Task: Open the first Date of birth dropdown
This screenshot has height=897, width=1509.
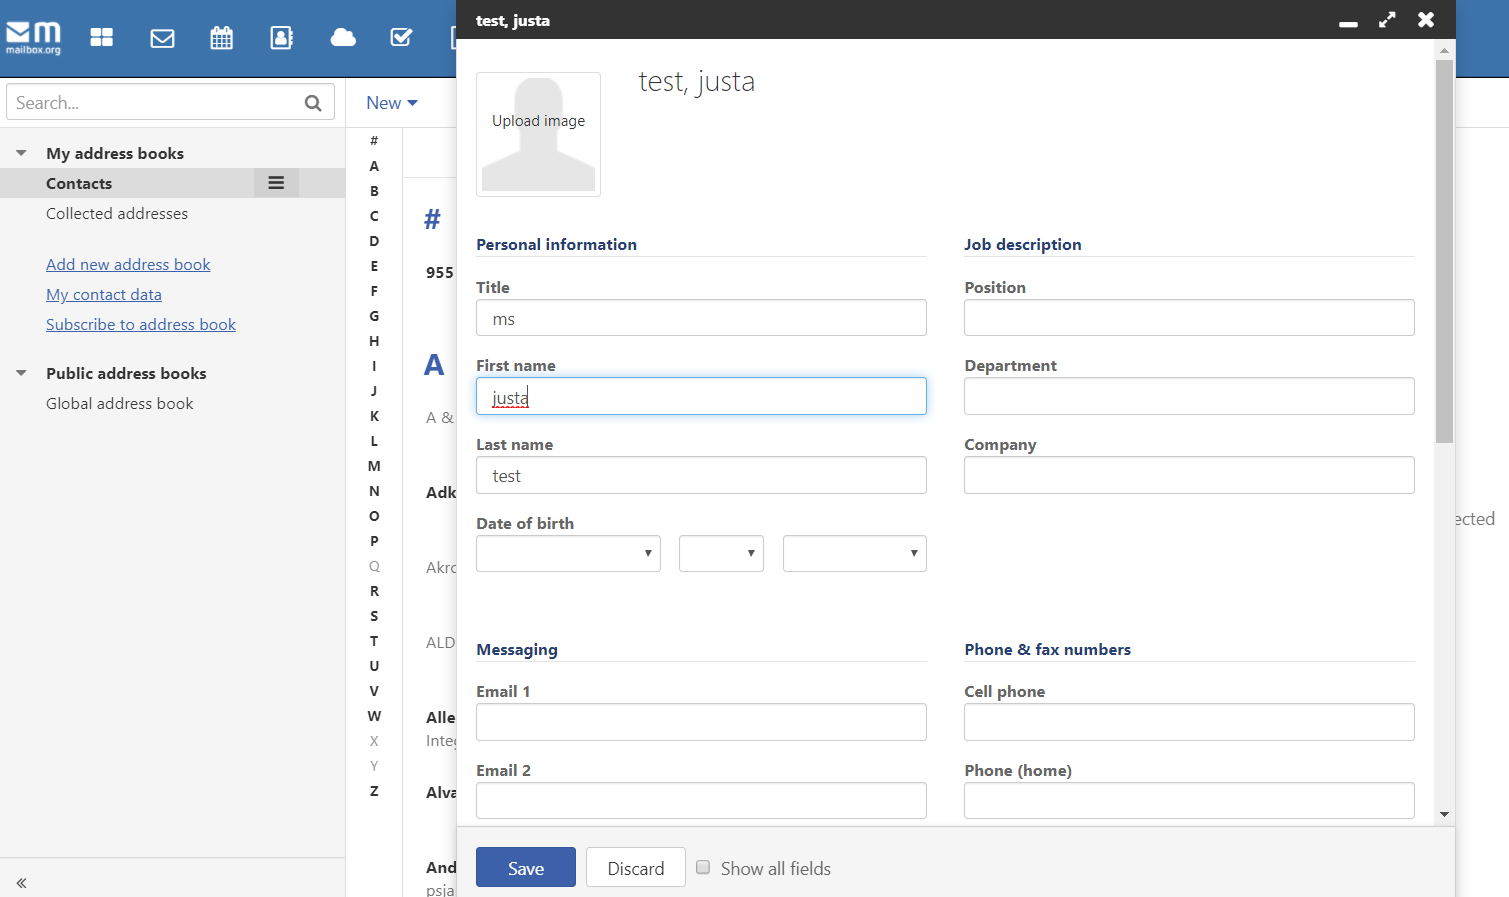Action: coord(568,554)
